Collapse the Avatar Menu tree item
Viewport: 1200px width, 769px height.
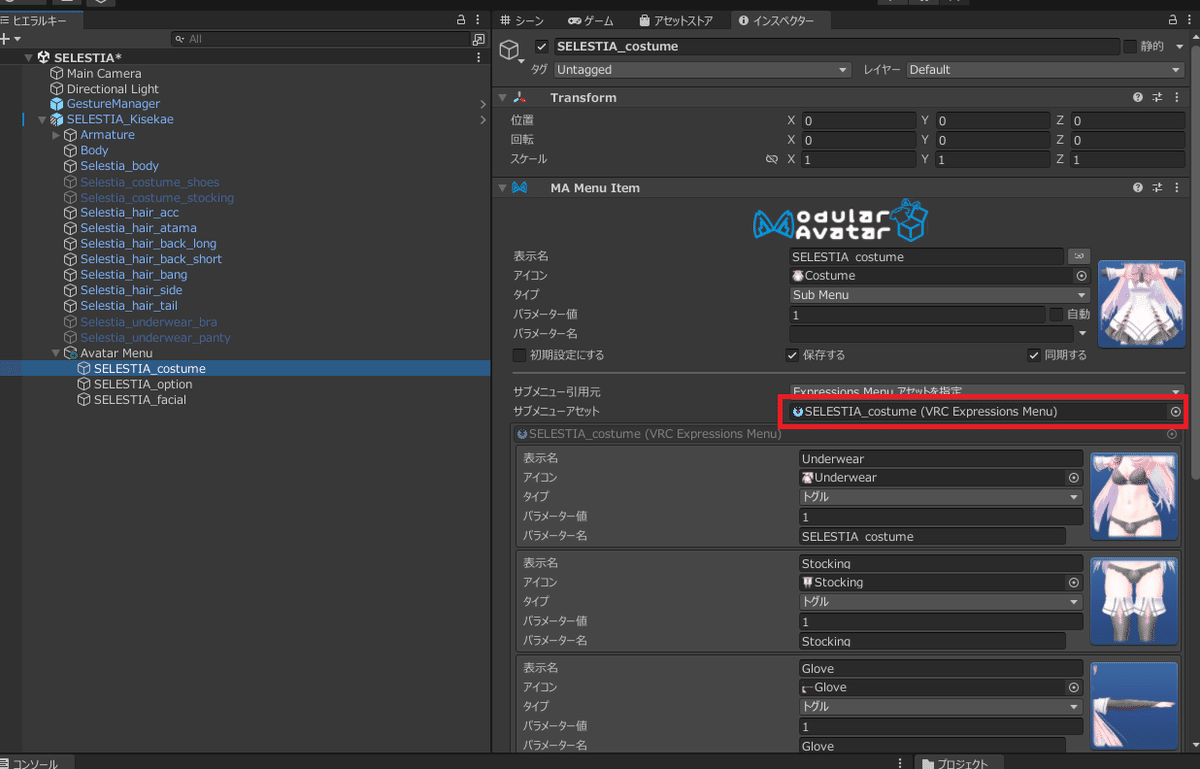pyautogui.click(x=57, y=352)
